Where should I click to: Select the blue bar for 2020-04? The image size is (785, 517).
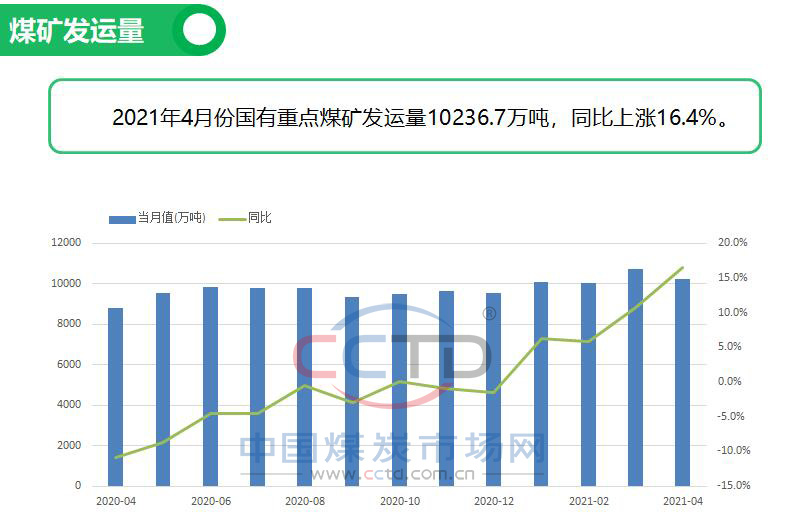point(116,397)
